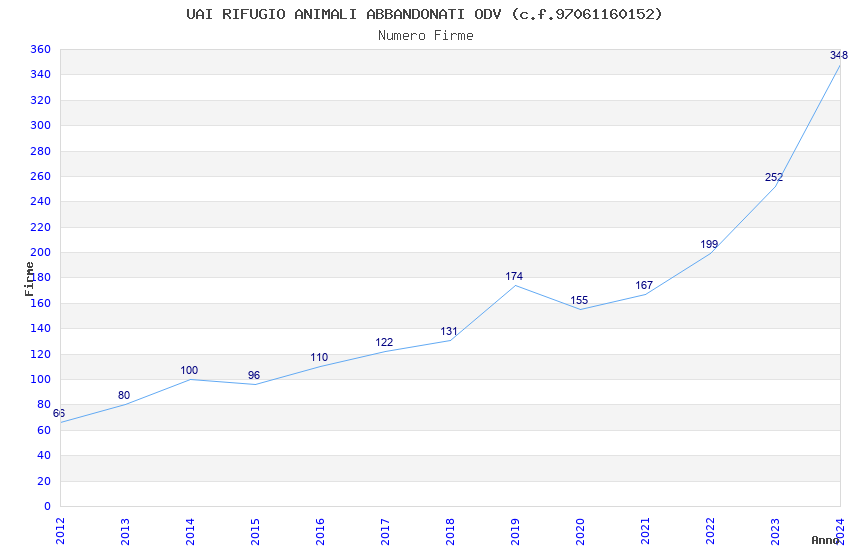Click the data label 80 above 2013
The width and height of the screenshot is (850, 550).
point(124,395)
